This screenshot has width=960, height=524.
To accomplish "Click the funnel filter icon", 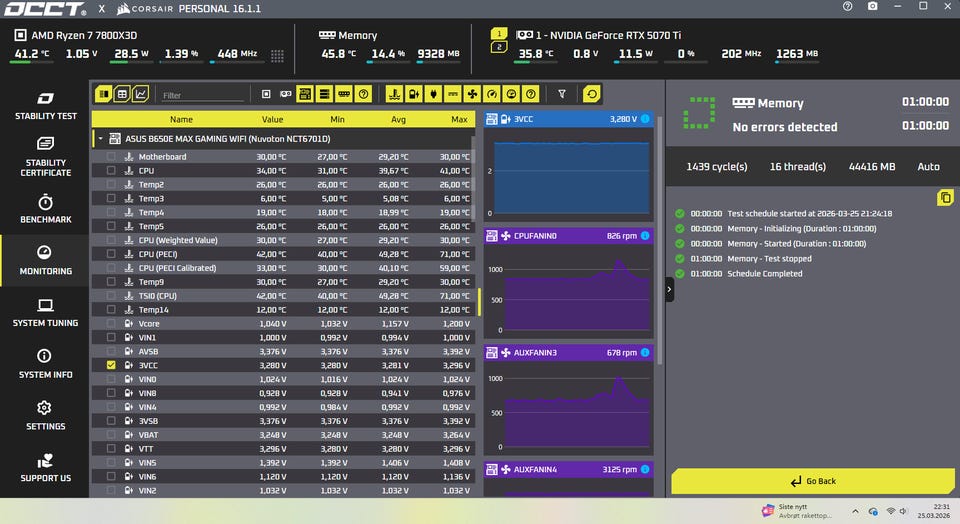I will [x=561, y=94].
